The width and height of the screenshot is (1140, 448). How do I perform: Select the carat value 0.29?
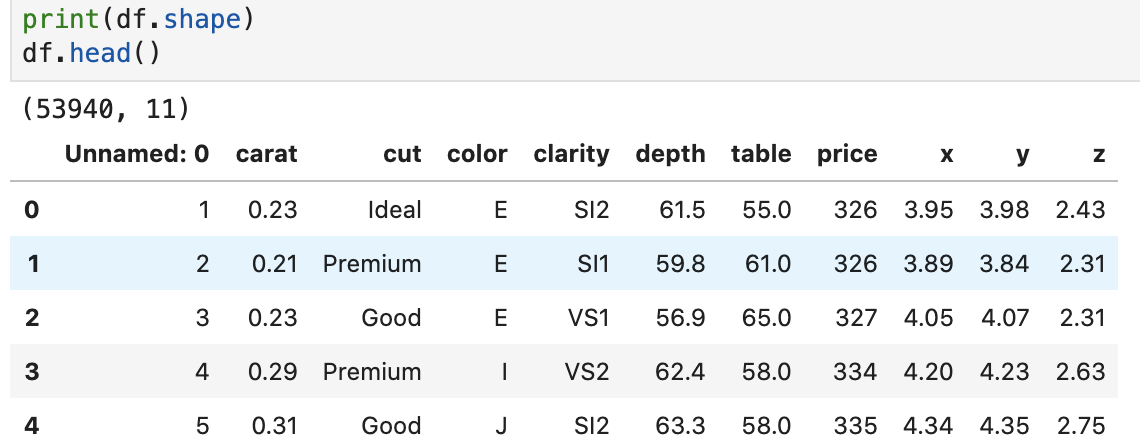click(274, 372)
